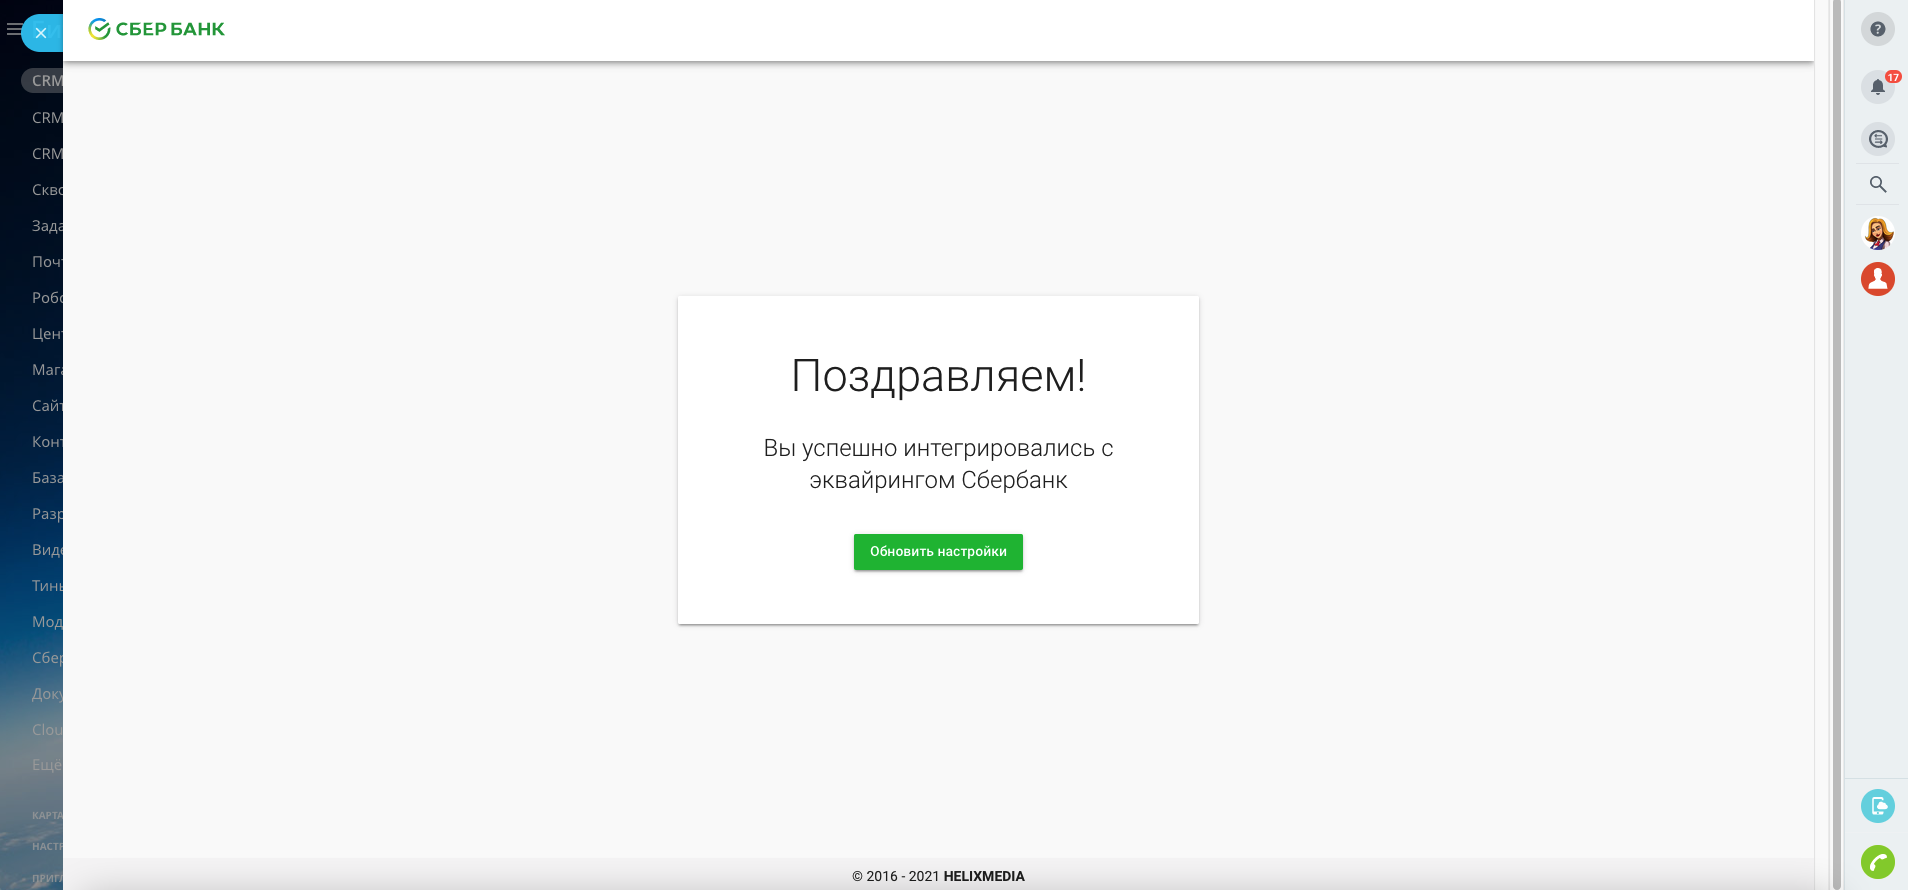Close the Sberbank slider panel

coord(41,33)
